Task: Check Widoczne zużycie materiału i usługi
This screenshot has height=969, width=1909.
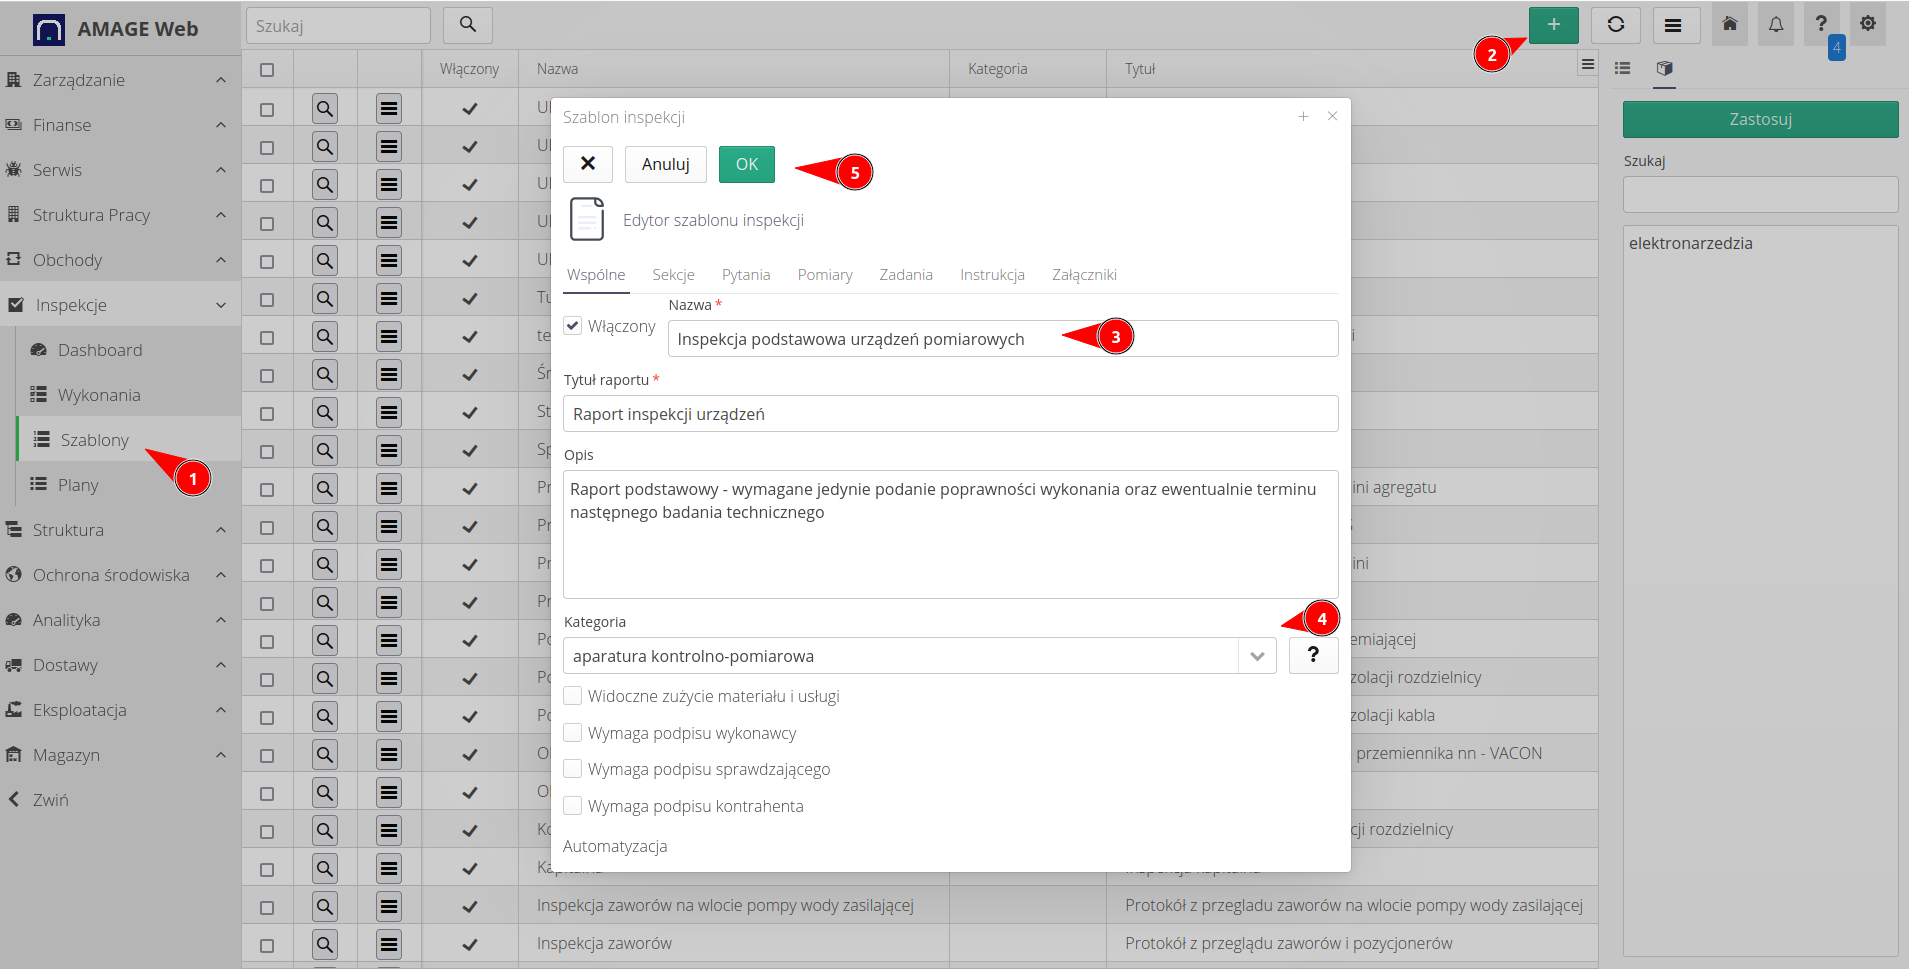Action: (573, 696)
